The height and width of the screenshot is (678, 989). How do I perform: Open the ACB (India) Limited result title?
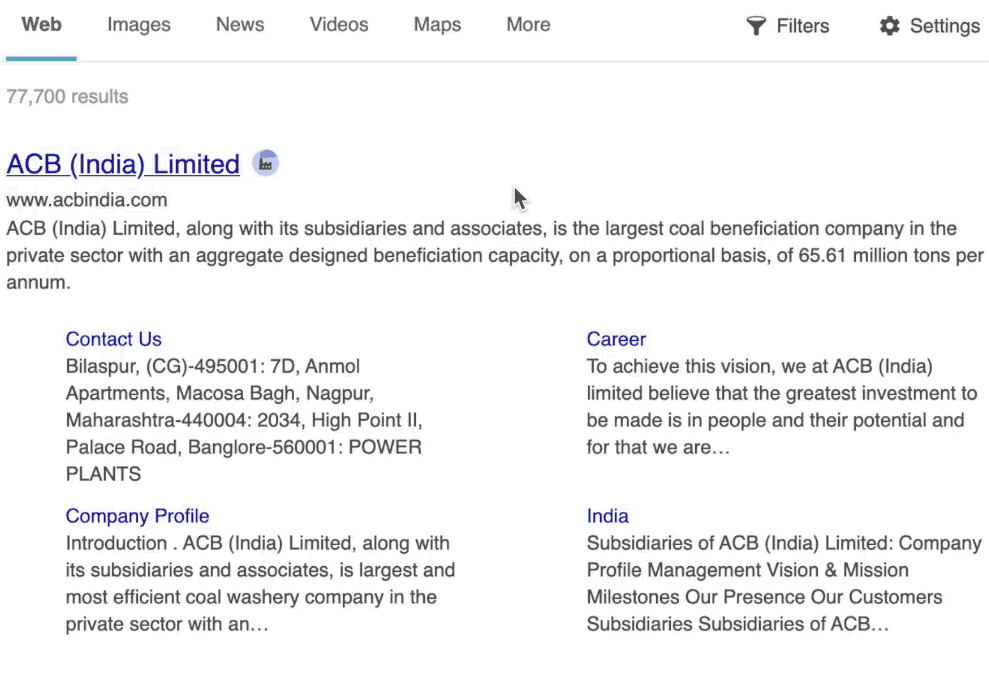tap(123, 164)
